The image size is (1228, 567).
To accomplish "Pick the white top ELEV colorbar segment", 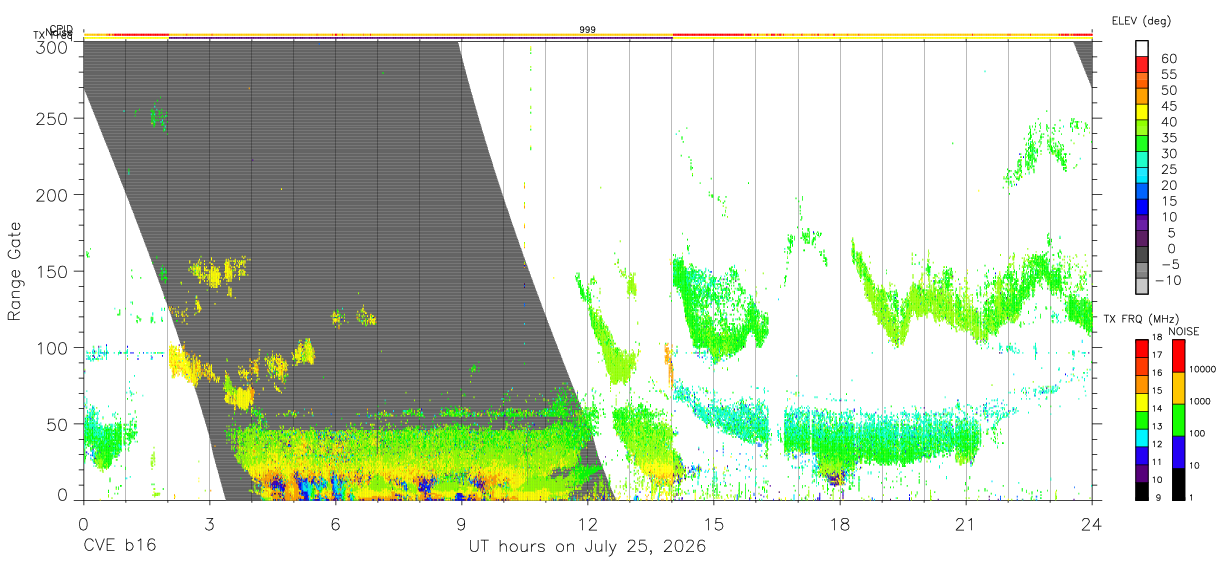I will [1142, 49].
